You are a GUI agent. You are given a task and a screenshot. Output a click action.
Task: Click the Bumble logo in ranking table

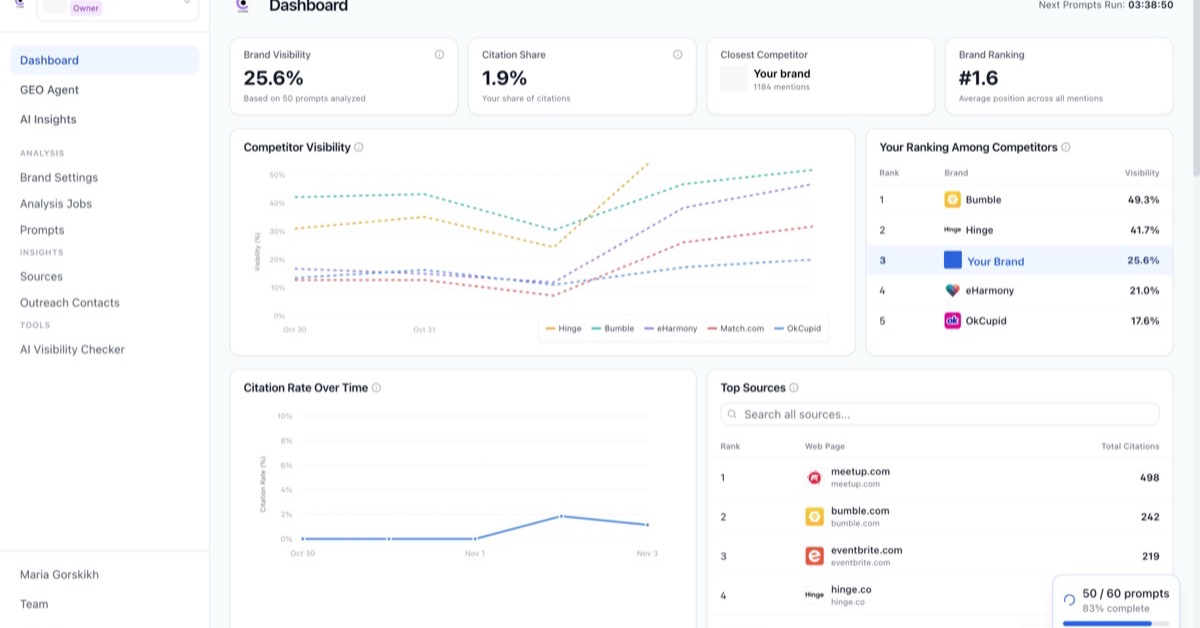[x=952, y=200]
